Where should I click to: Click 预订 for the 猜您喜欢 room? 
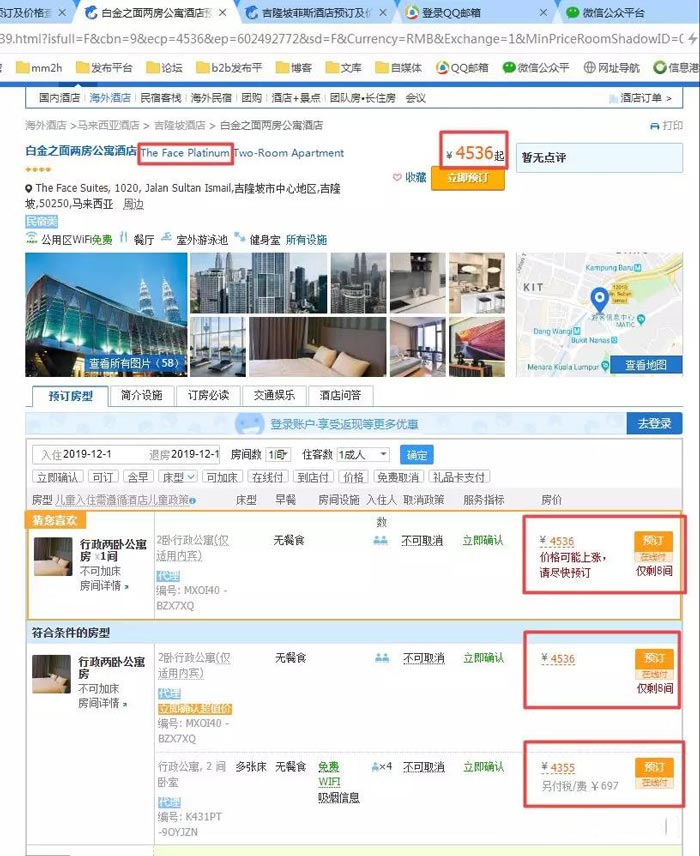tap(653, 540)
